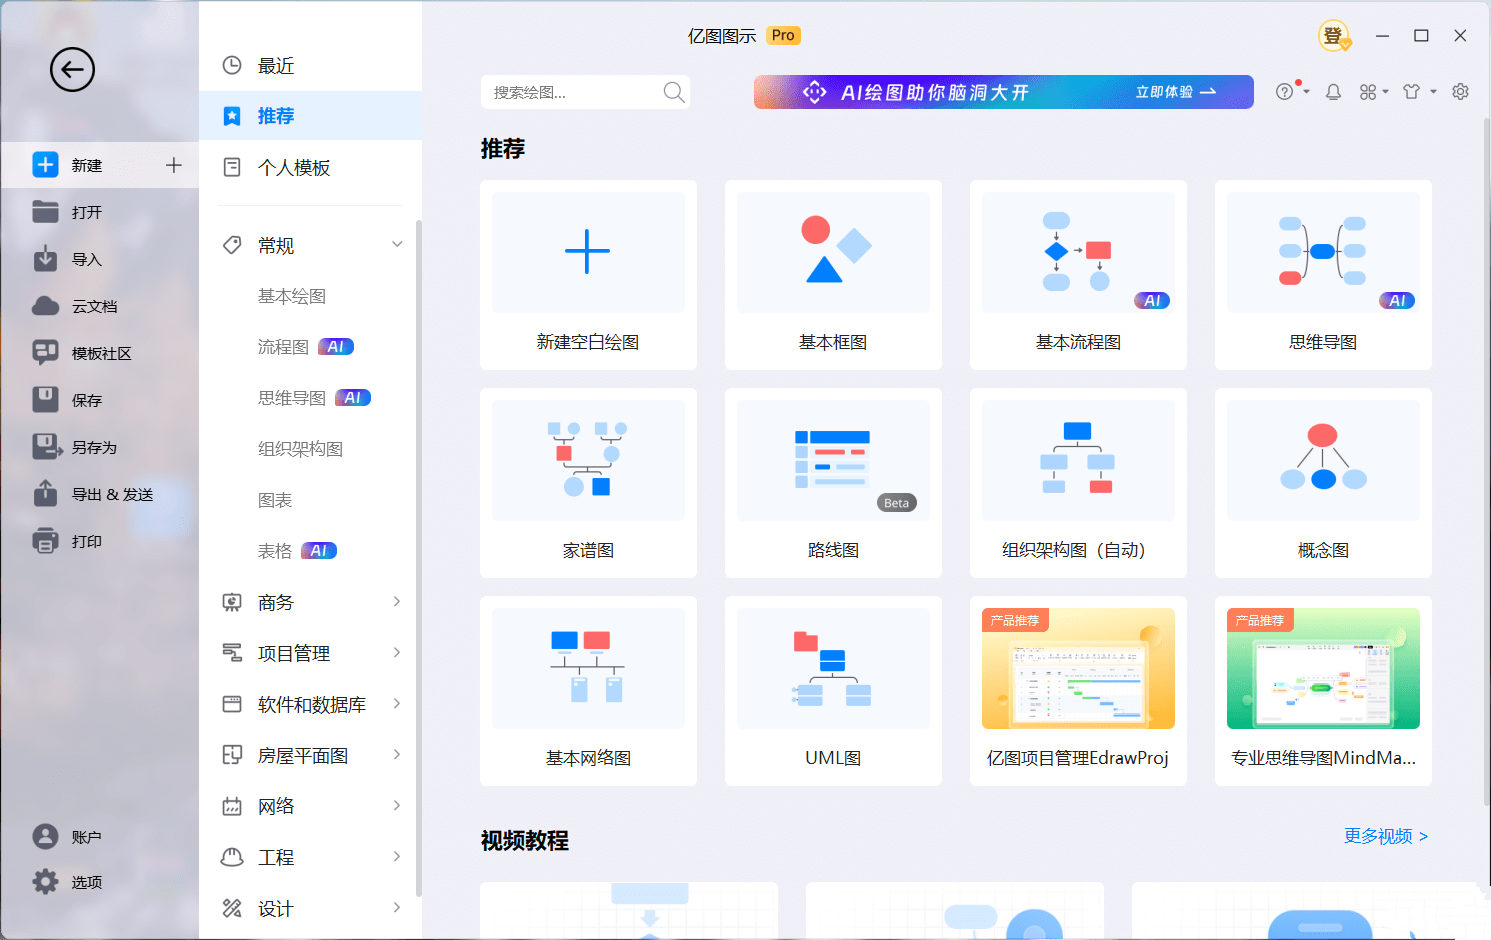
Task: Click the search magnifier icon
Action: coord(674,92)
